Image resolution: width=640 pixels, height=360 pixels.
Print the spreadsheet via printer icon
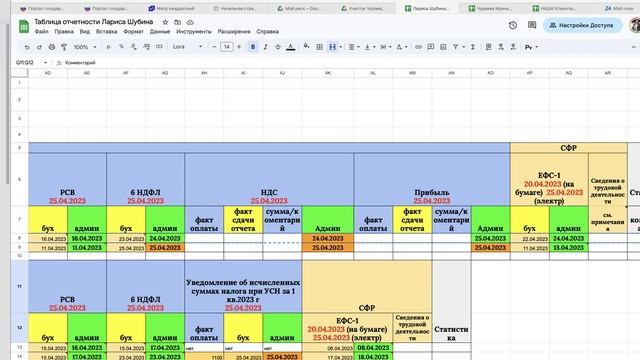tap(52, 47)
